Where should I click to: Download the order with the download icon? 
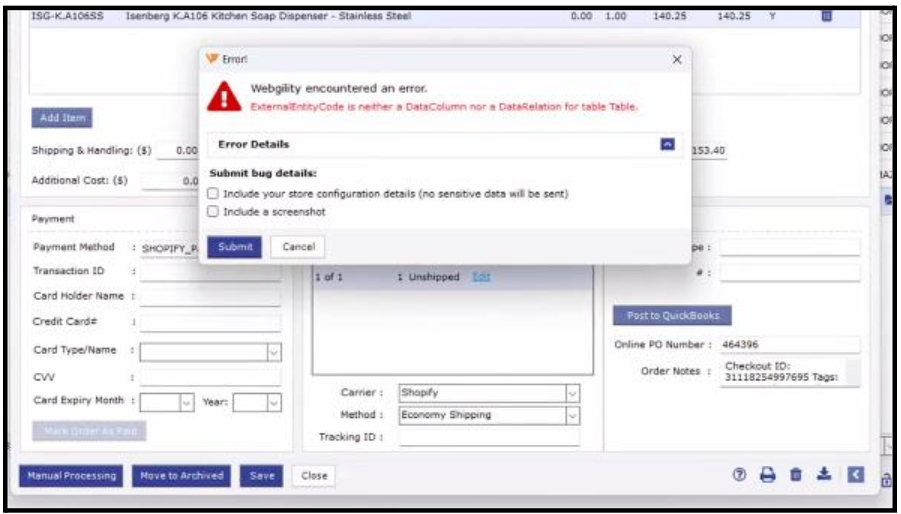pos(825,474)
